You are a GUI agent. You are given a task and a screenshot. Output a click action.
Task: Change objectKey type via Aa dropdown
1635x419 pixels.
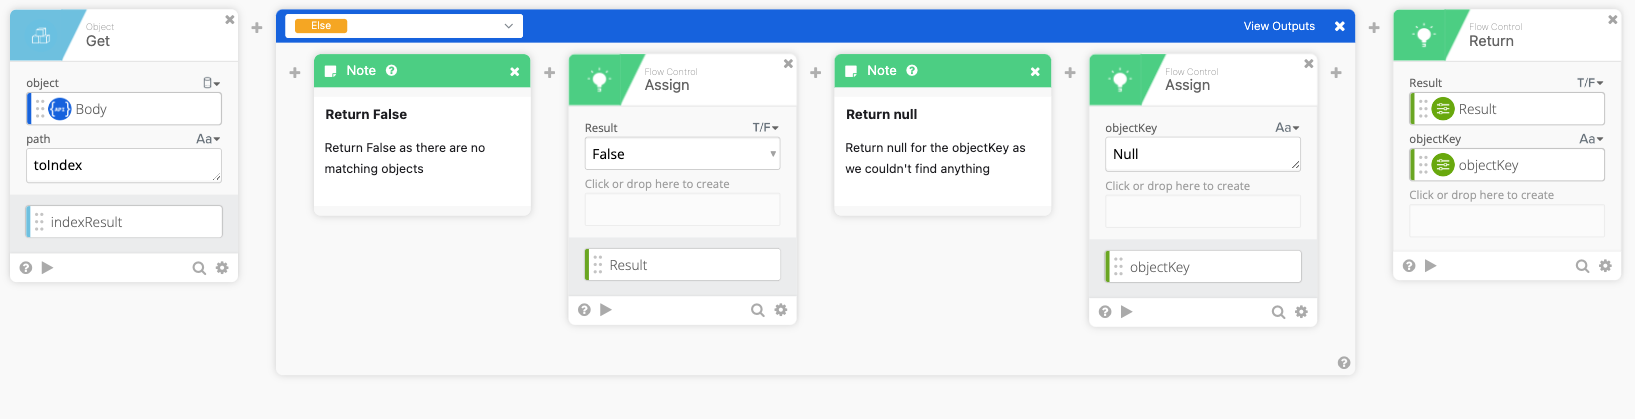click(1287, 128)
